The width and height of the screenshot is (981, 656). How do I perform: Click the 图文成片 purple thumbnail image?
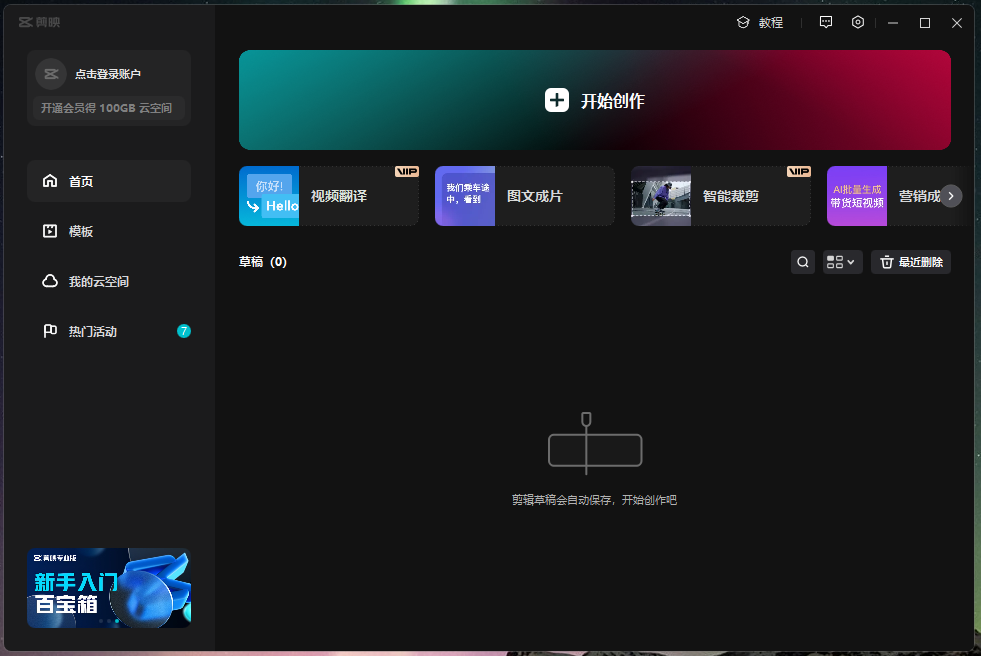[x=465, y=196]
